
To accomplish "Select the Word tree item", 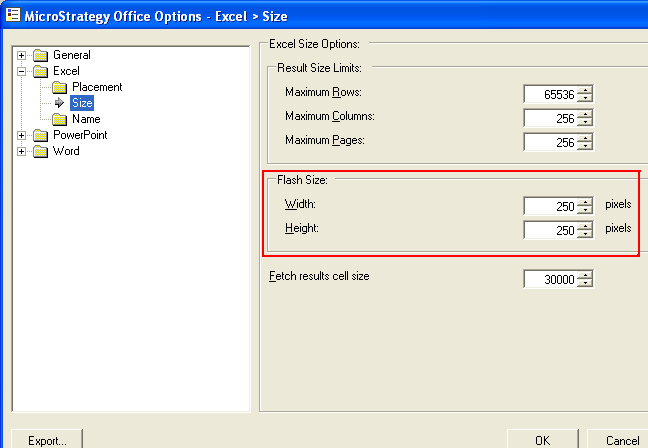I will tap(66, 151).
